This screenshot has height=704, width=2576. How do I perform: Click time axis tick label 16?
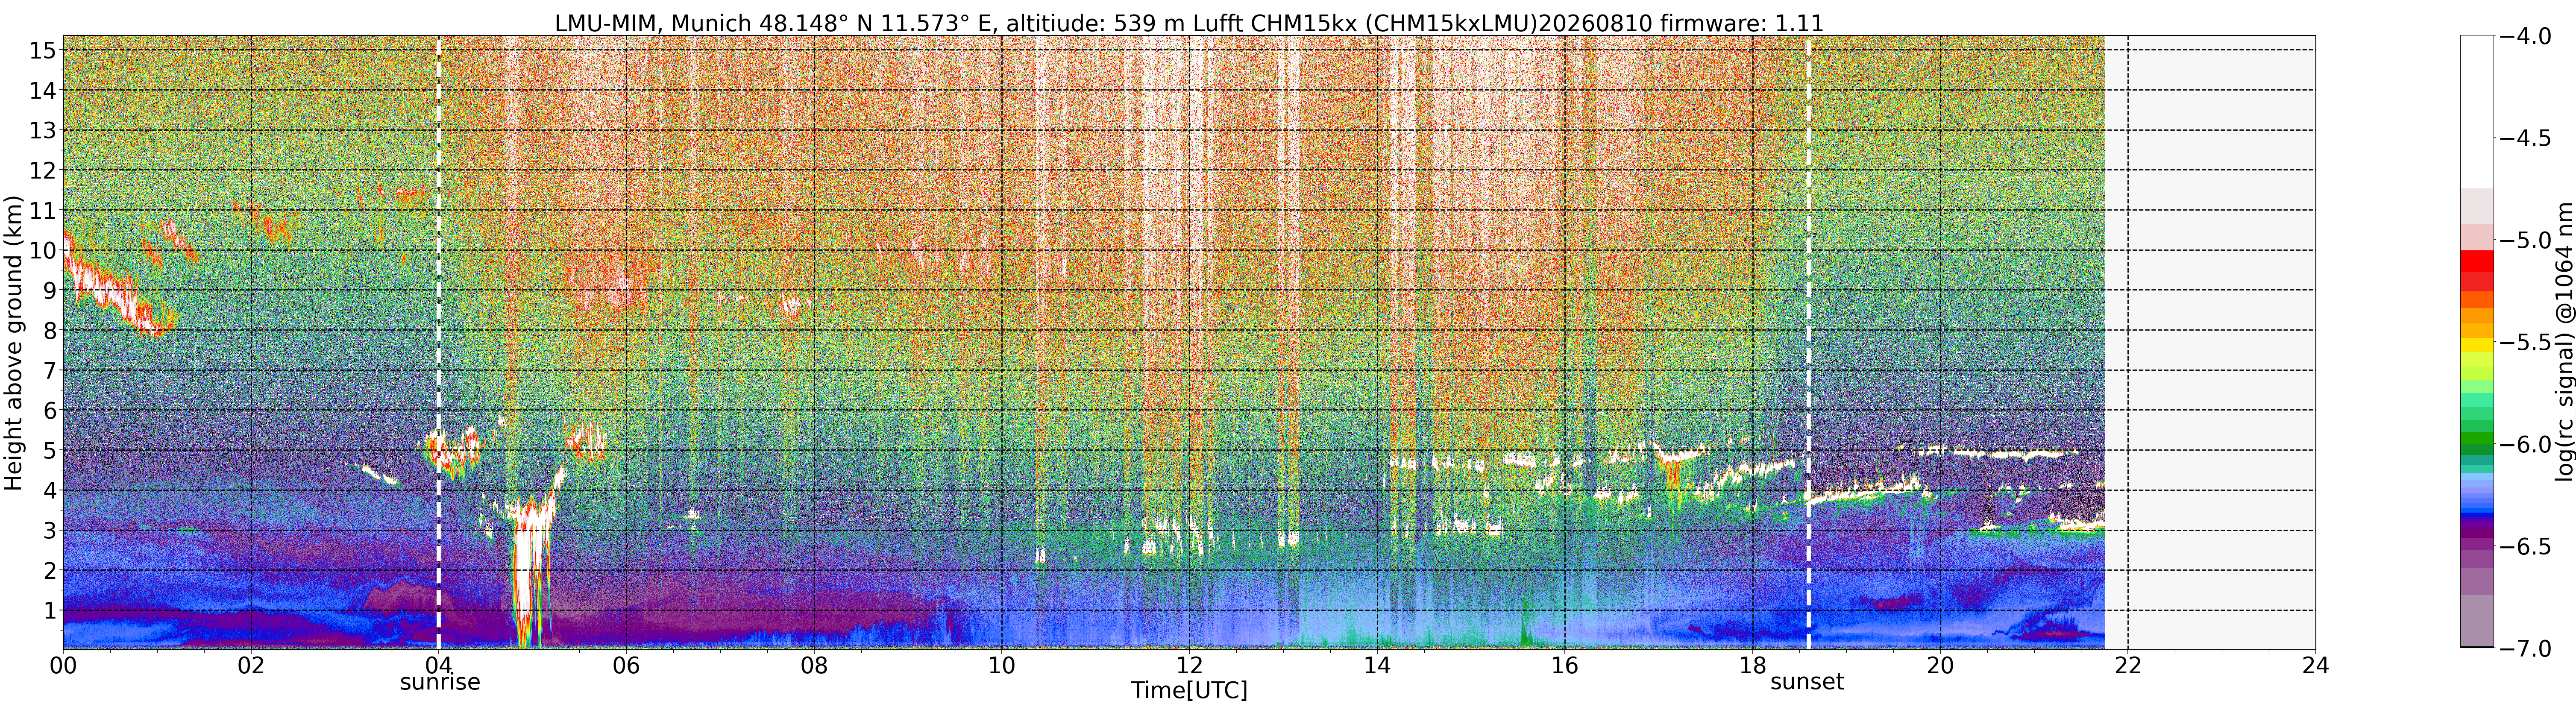(x=1564, y=666)
